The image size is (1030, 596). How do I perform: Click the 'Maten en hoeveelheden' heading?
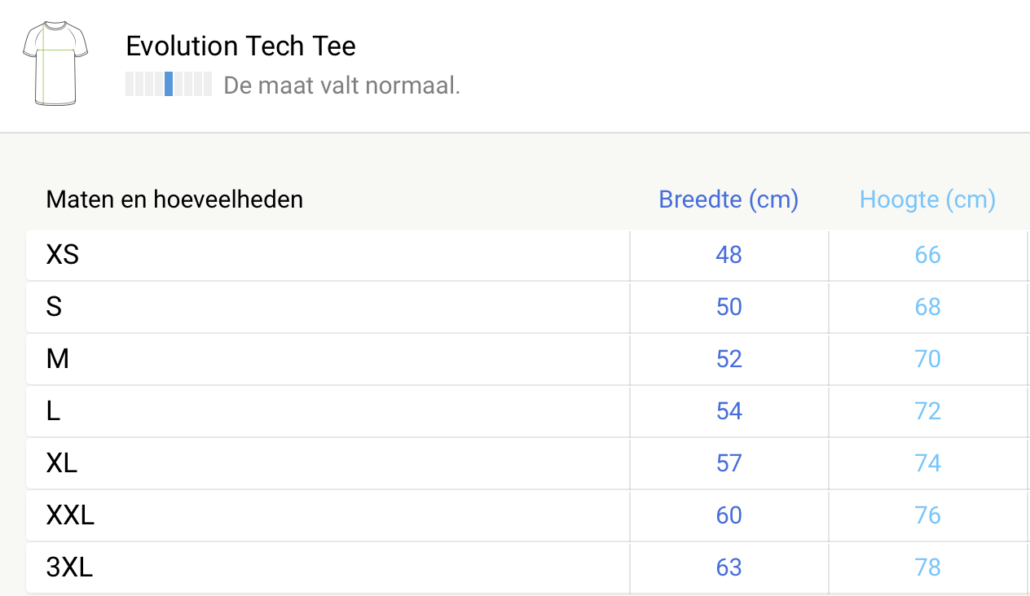(x=175, y=199)
